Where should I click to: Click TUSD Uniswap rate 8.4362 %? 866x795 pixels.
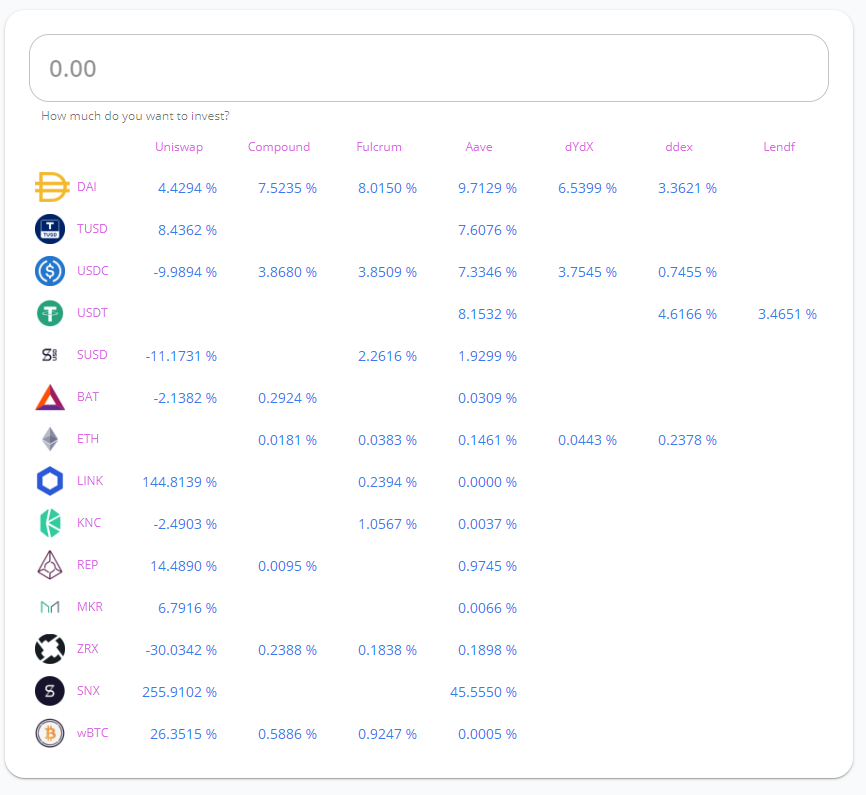click(x=187, y=230)
